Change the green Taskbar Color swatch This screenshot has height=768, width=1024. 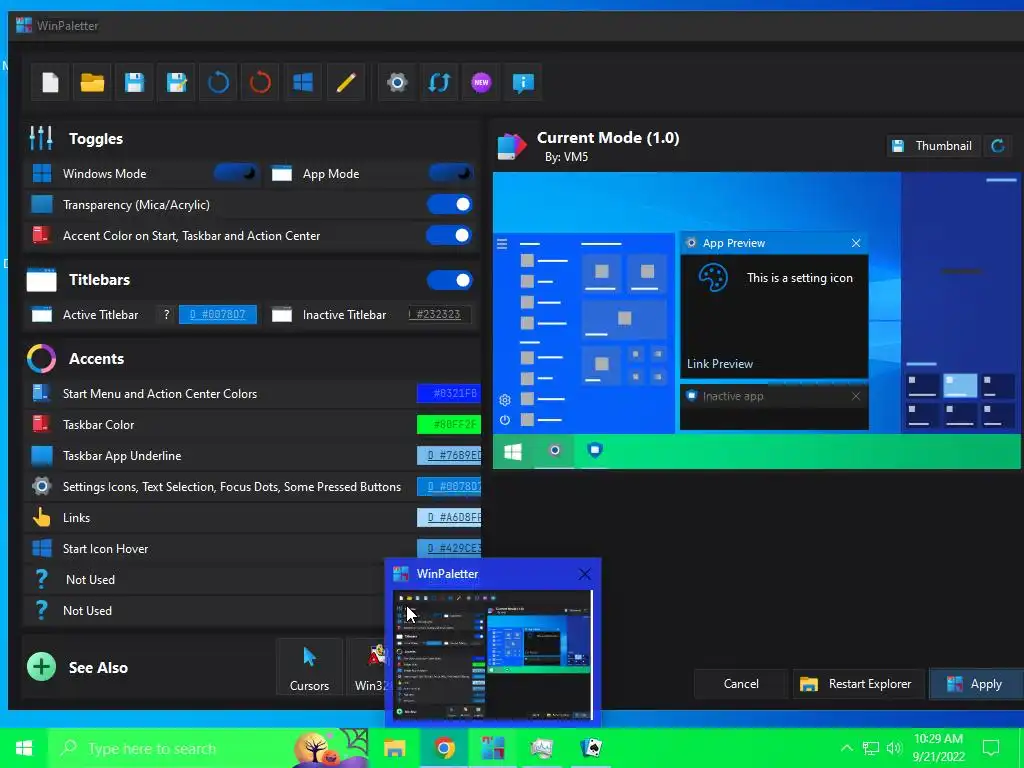point(449,424)
